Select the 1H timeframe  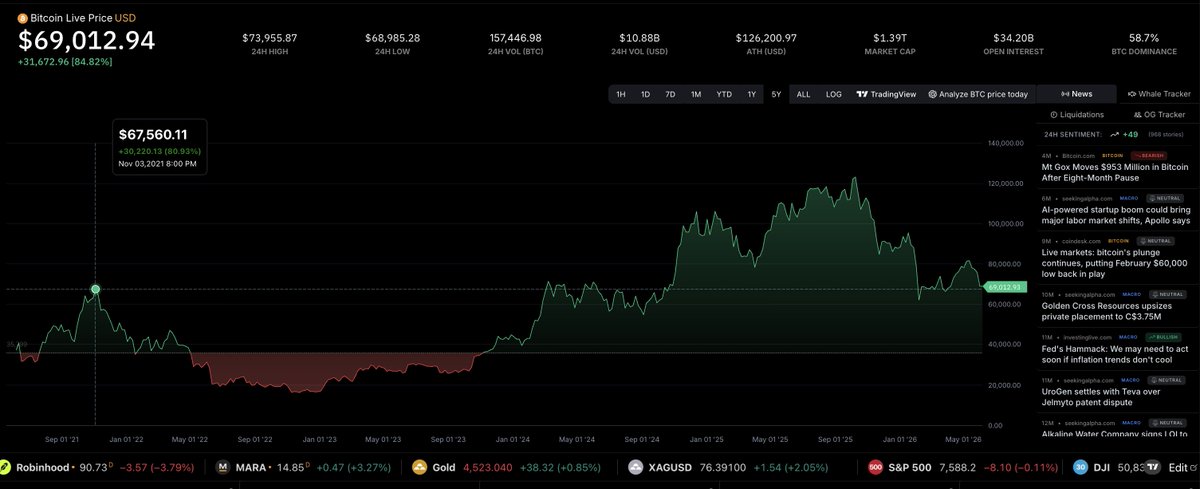(620, 94)
